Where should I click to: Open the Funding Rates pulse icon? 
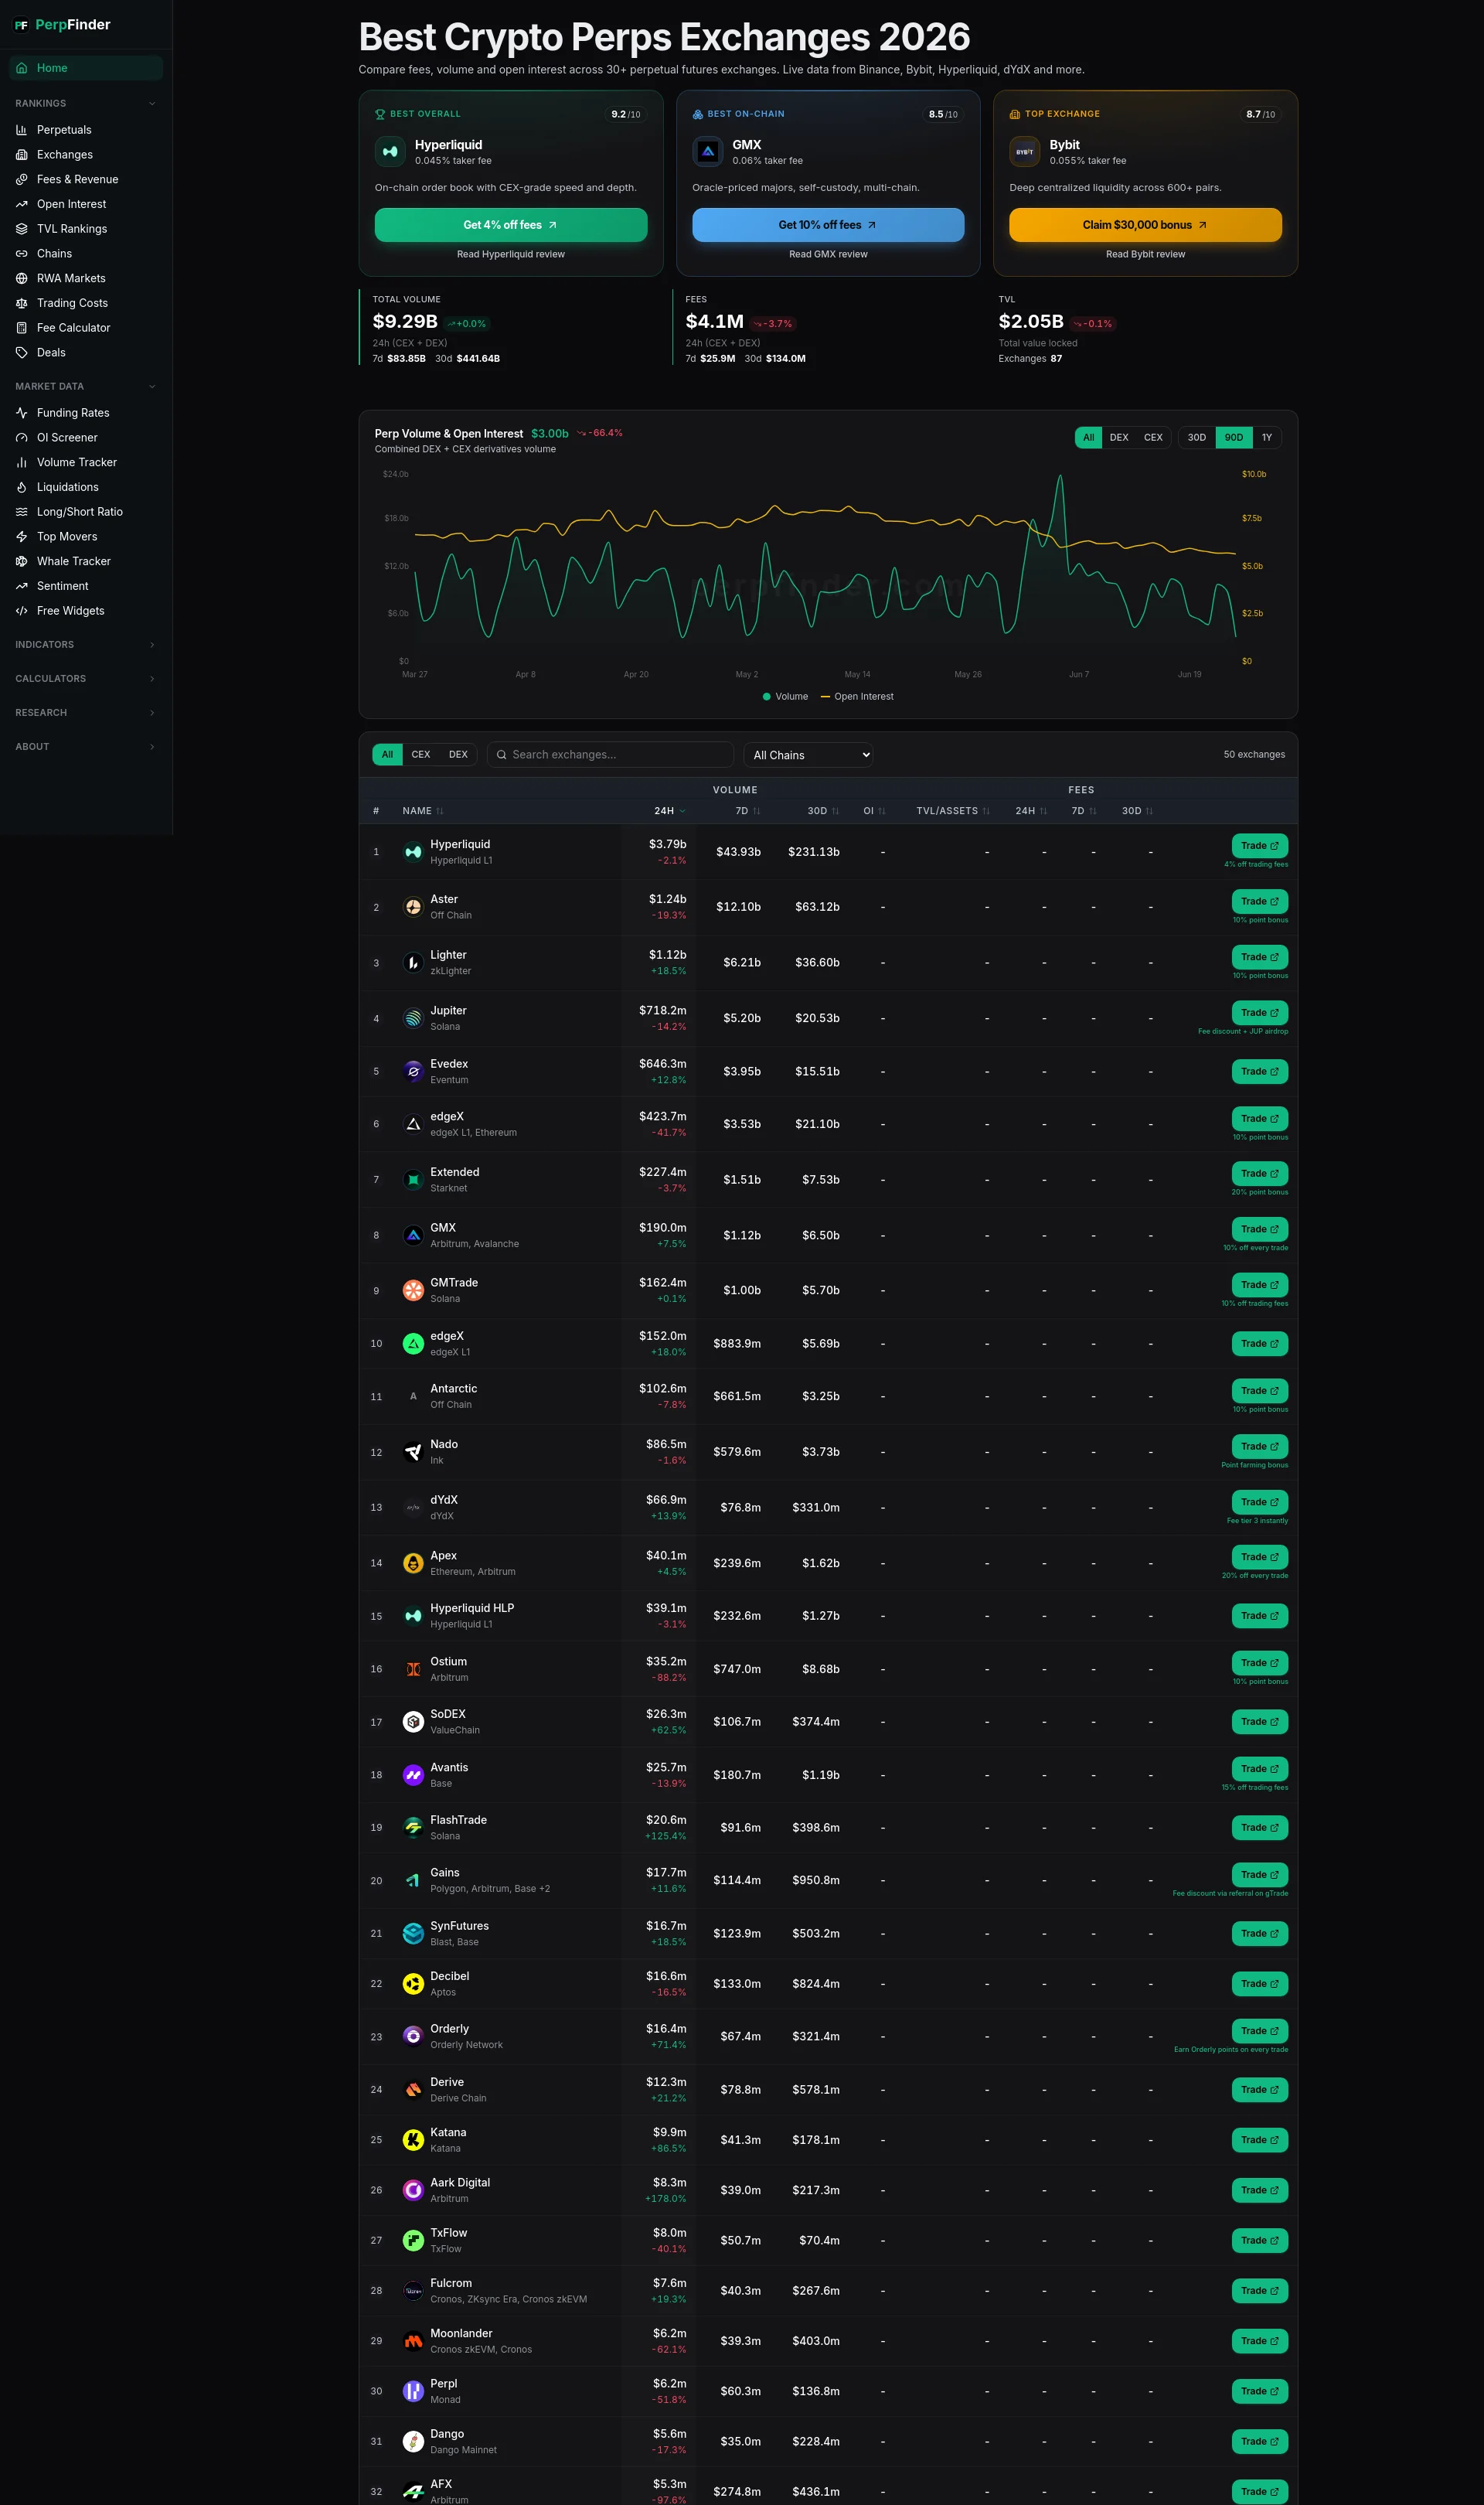tap(22, 413)
